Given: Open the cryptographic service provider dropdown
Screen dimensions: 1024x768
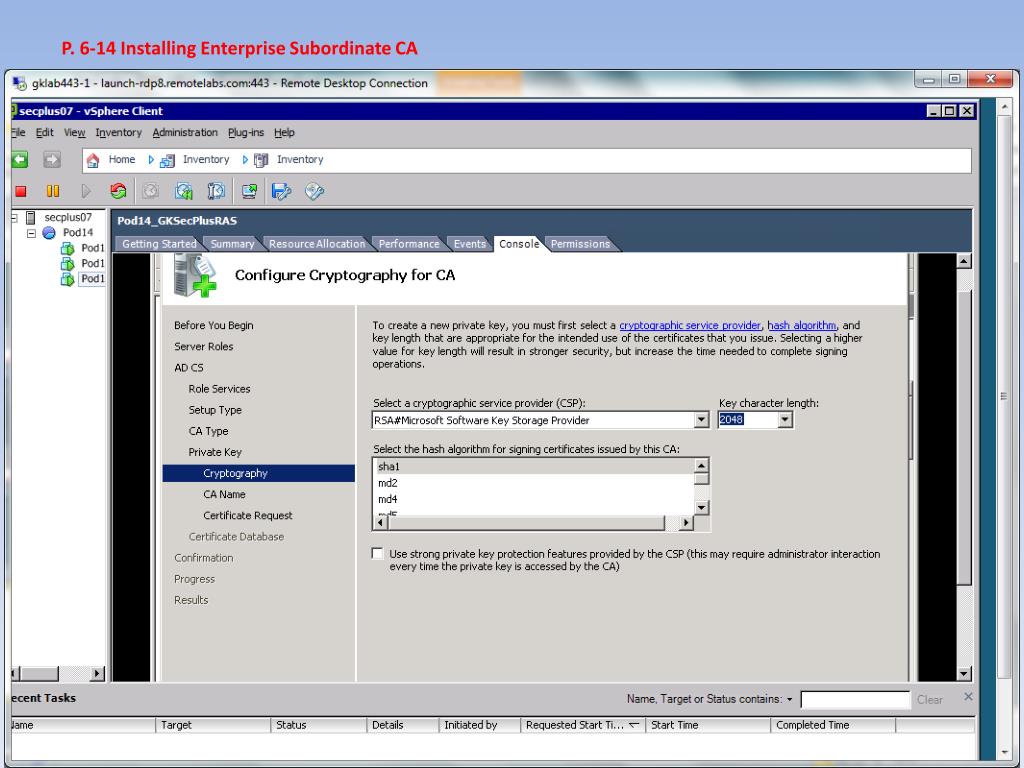Looking at the screenshot, I should click(701, 420).
